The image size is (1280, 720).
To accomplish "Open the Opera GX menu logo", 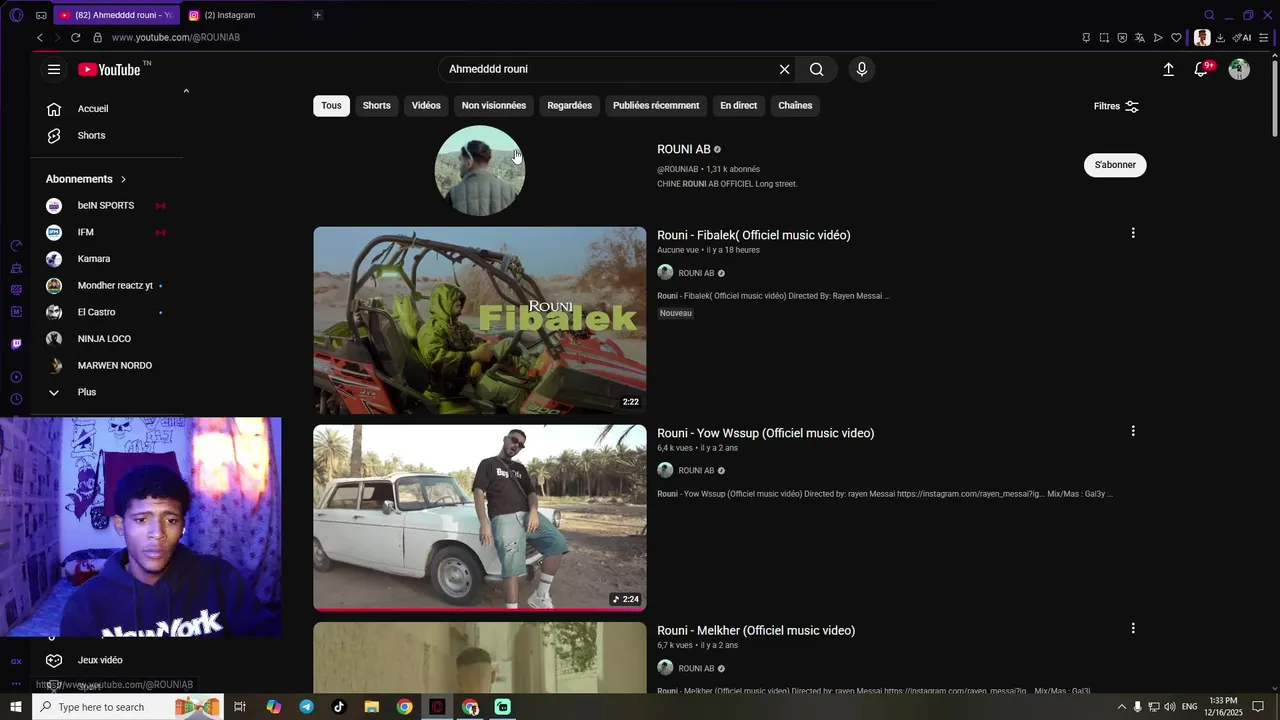I will [x=16, y=15].
